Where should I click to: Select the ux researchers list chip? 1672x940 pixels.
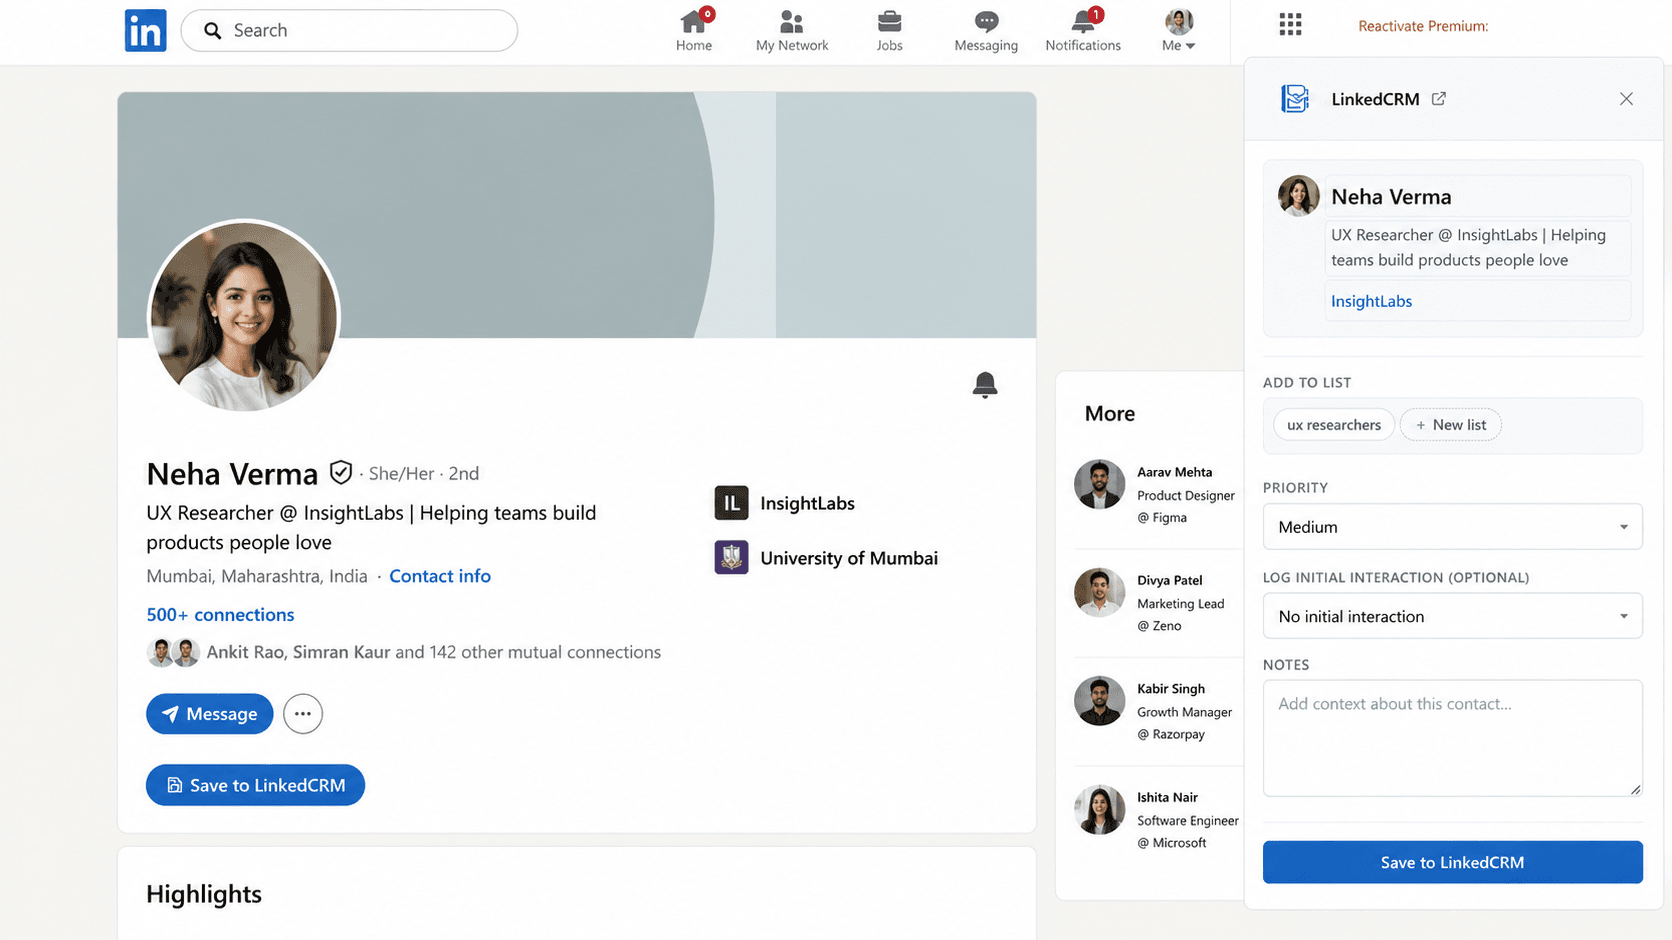tap(1334, 425)
